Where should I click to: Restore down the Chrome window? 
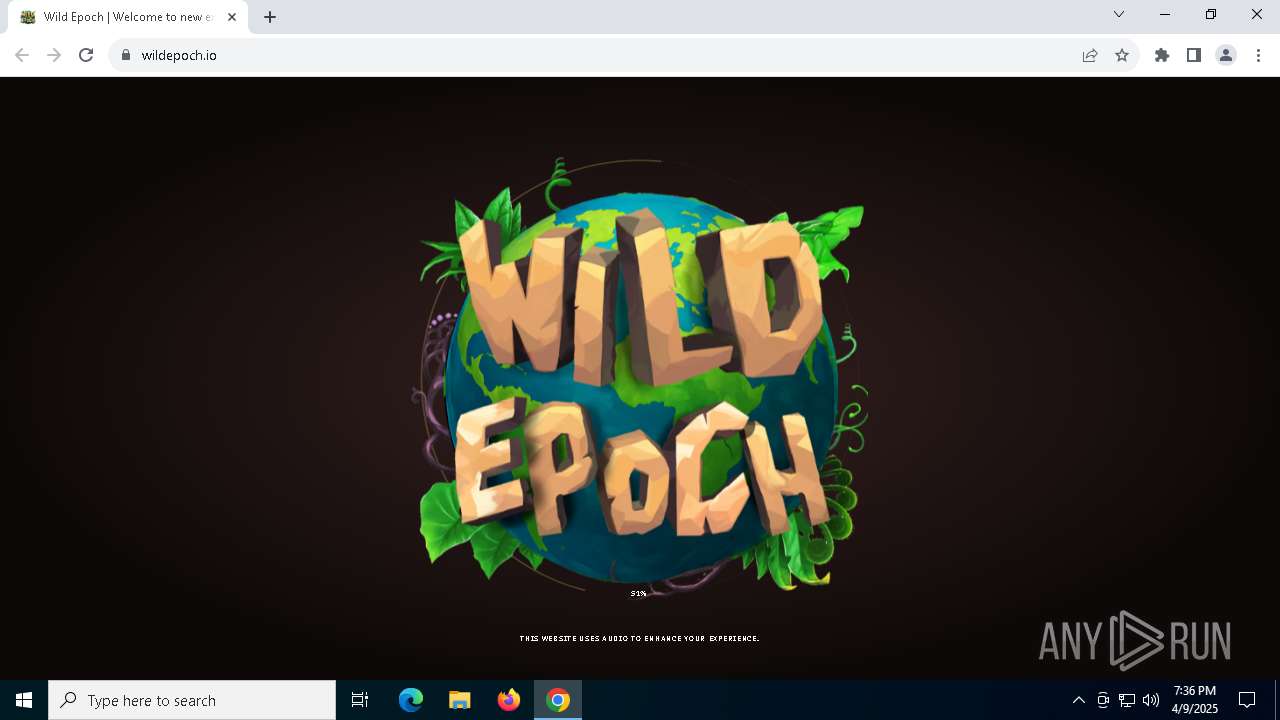(1211, 14)
